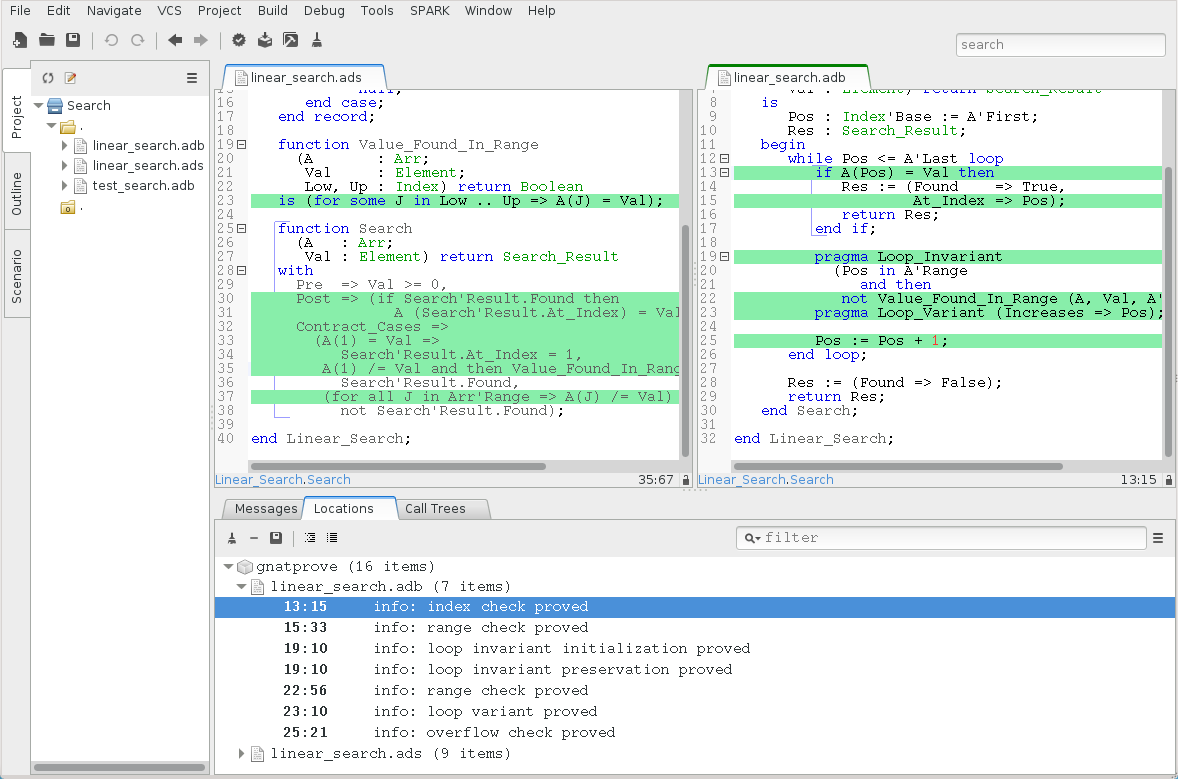The width and height of the screenshot is (1178, 779).
Task: Navigate back to previous location
Action: coord(175,41)
